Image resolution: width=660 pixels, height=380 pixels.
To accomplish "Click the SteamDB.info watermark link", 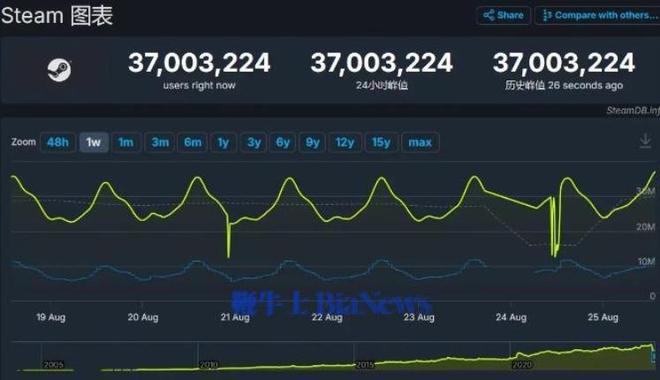I will (633, 110).
